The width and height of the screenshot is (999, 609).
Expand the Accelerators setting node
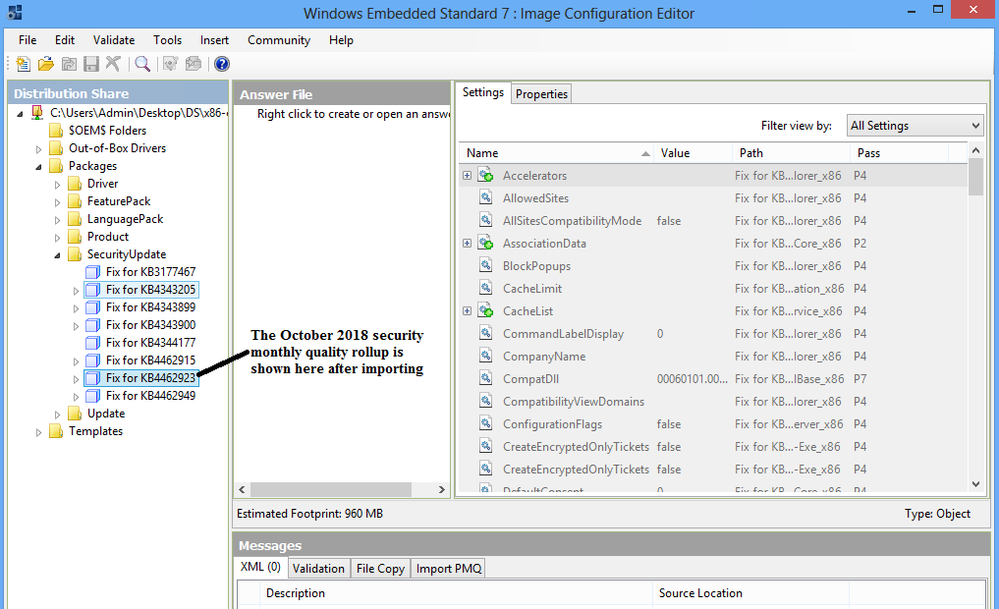(467, 175)
